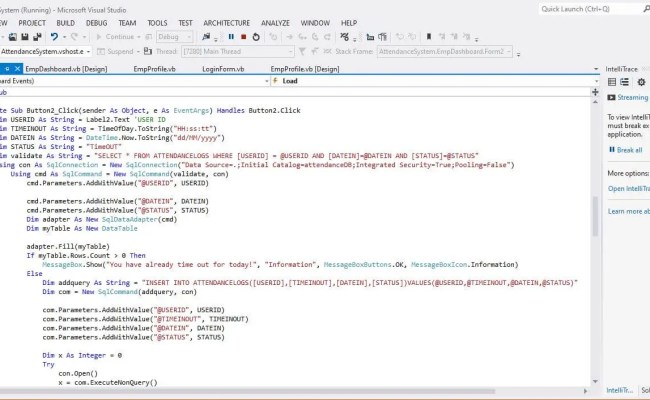This screenshot has height=400, width=650.
Task: Click the scroll-down arrow of the editor
Action: [x=595, y=381]
